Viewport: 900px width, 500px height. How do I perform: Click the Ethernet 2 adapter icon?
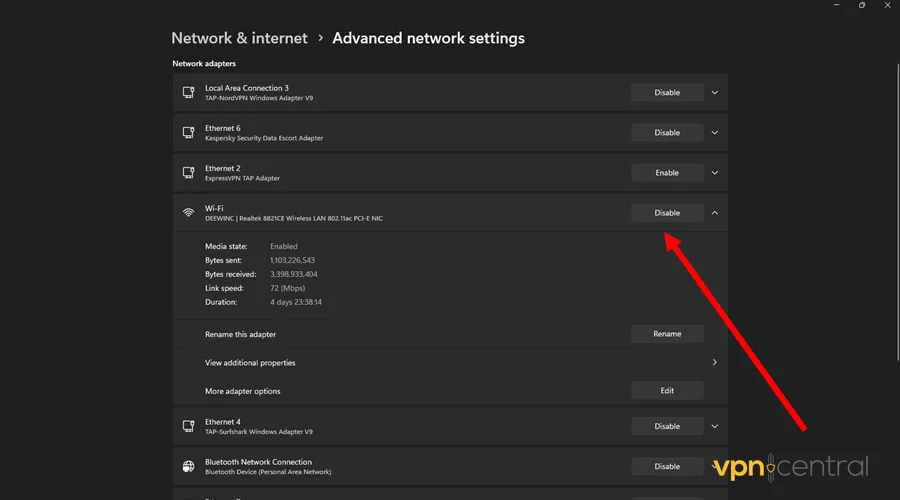pos(188,173)
